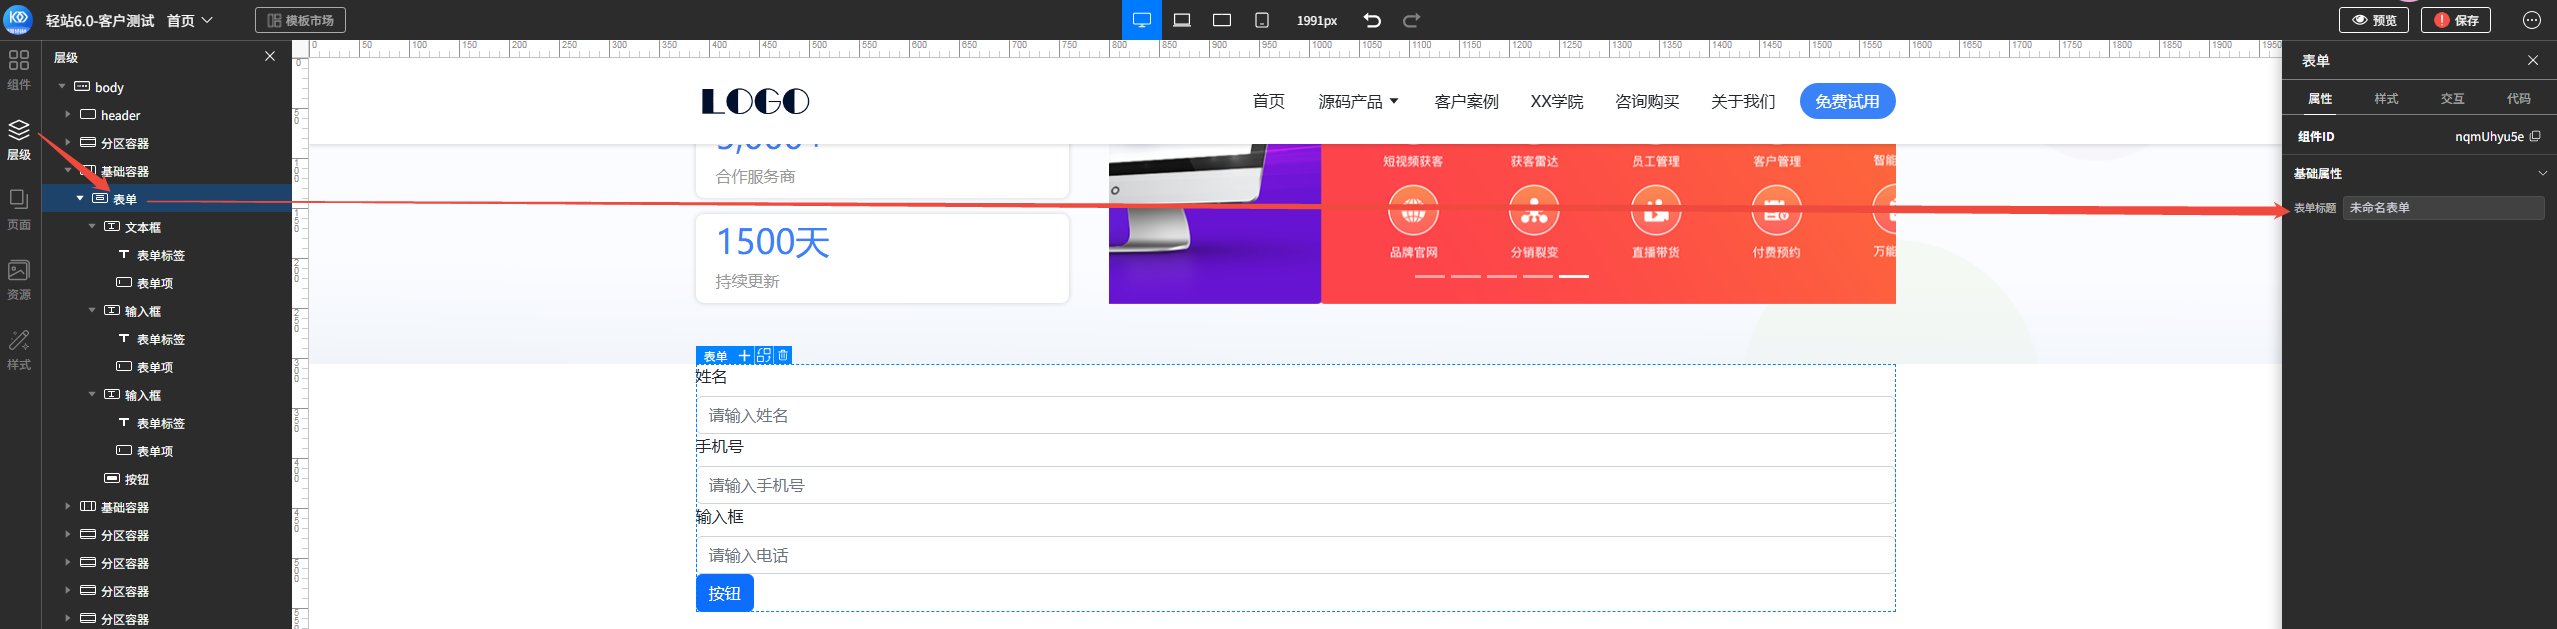The width and height of the screenshot is (2557, 629).
Task: Click the 1500天 statistic text
Action: coord(772,242)
